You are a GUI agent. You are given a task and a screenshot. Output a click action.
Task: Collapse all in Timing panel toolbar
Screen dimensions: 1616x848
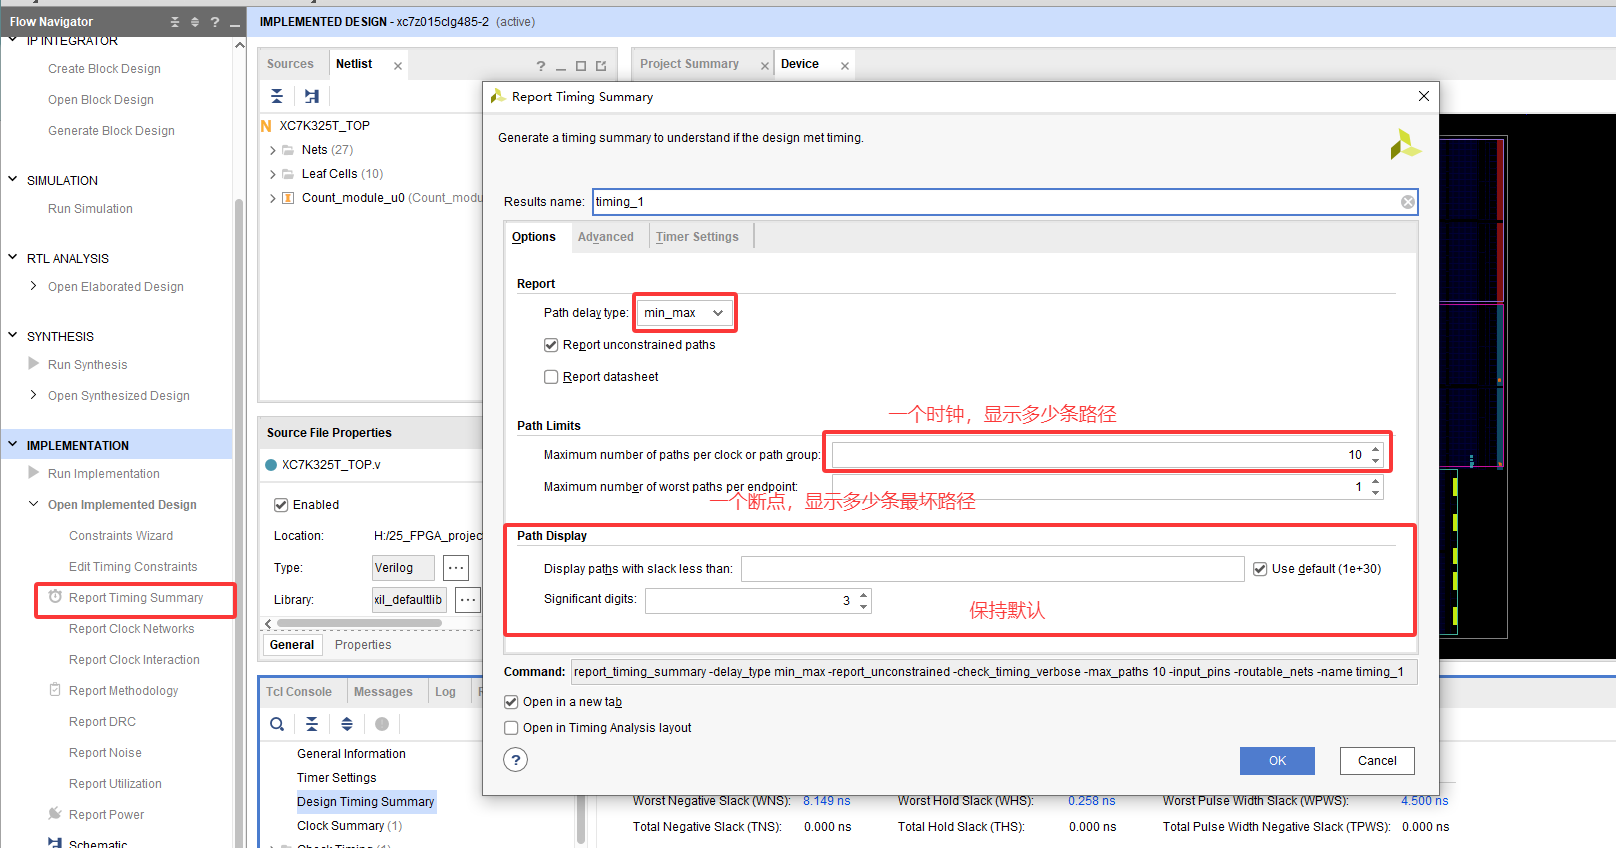312,724
